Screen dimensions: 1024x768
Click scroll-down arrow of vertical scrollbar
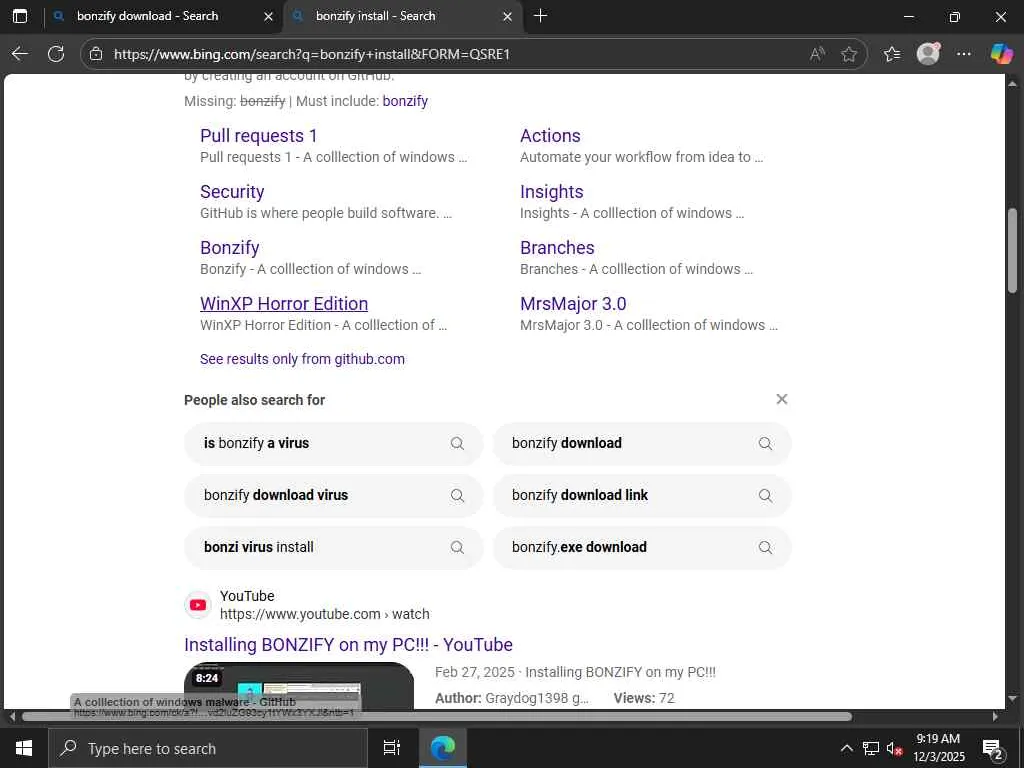point(1012,698)
